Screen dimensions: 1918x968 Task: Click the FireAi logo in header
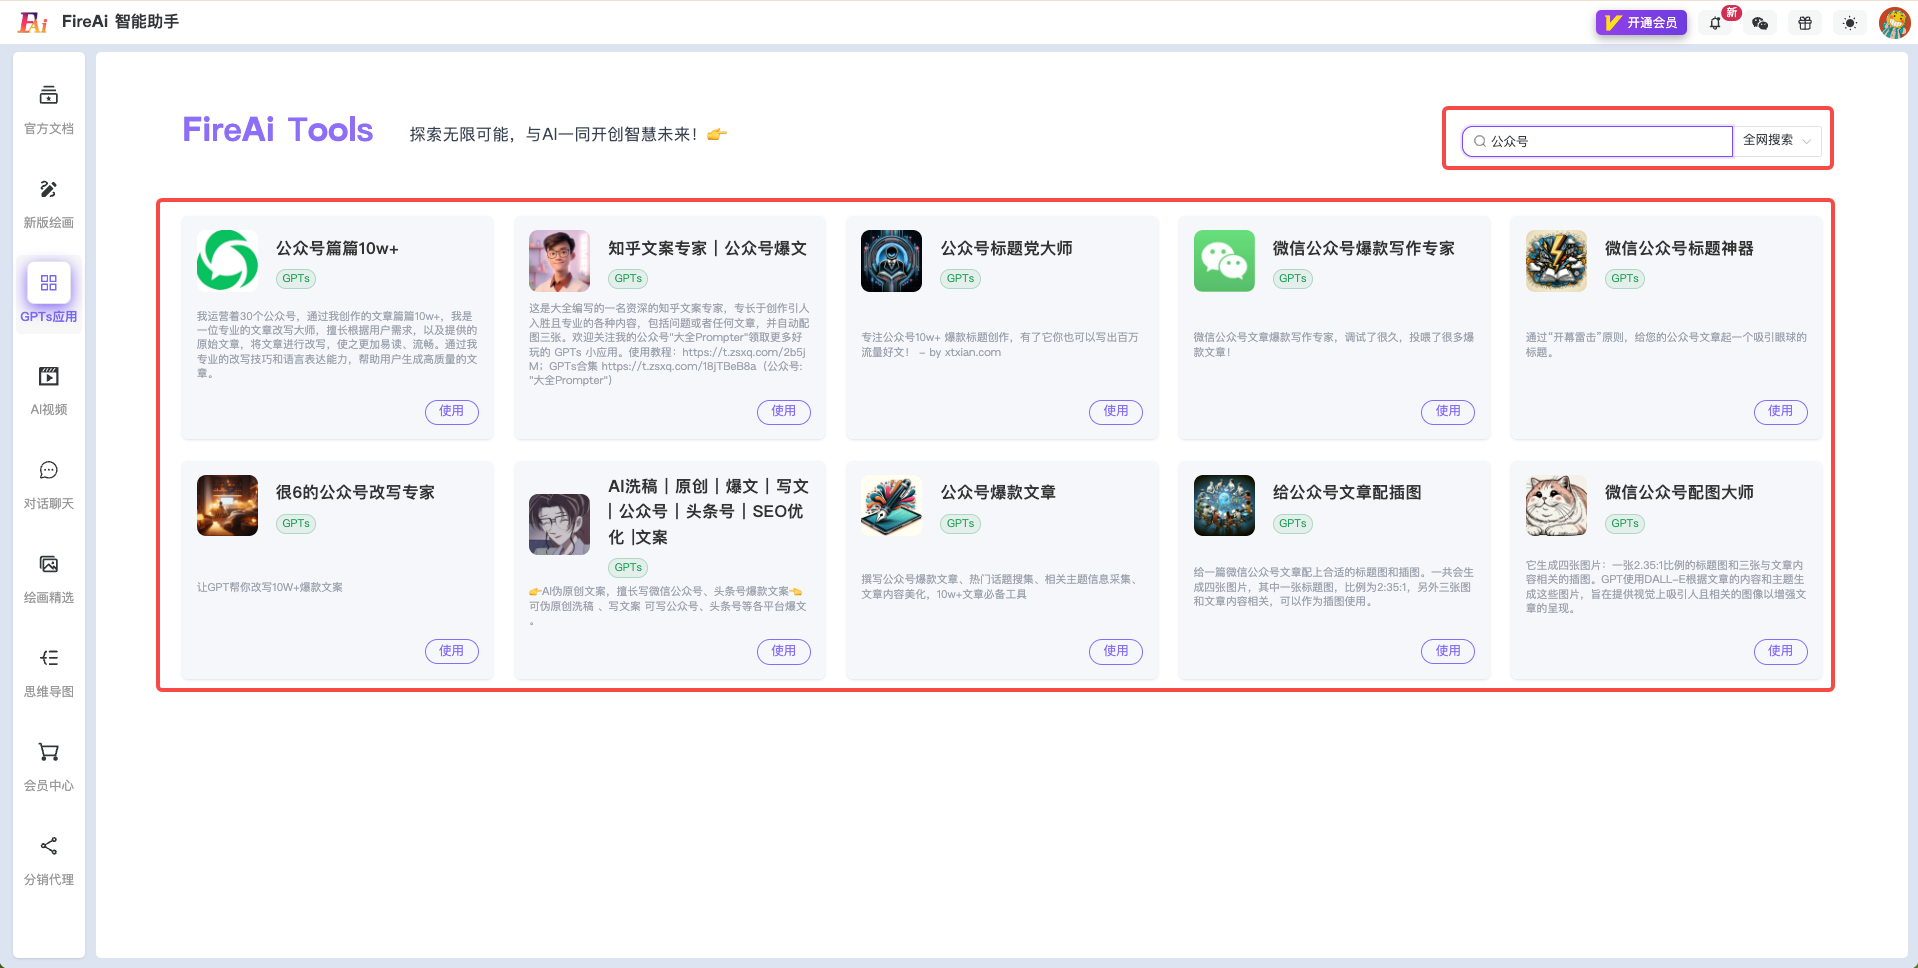[33, 22]
